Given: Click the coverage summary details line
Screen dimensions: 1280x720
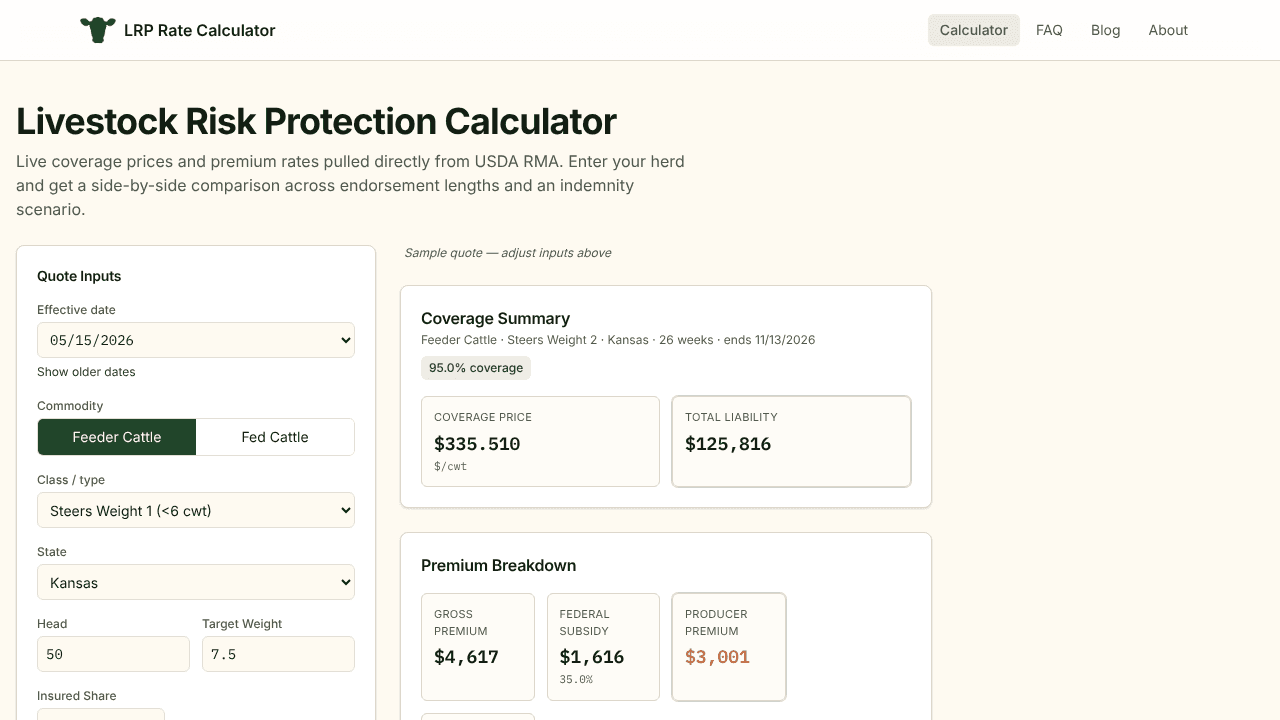Looking at the screenshot, I should pos(618,340).
